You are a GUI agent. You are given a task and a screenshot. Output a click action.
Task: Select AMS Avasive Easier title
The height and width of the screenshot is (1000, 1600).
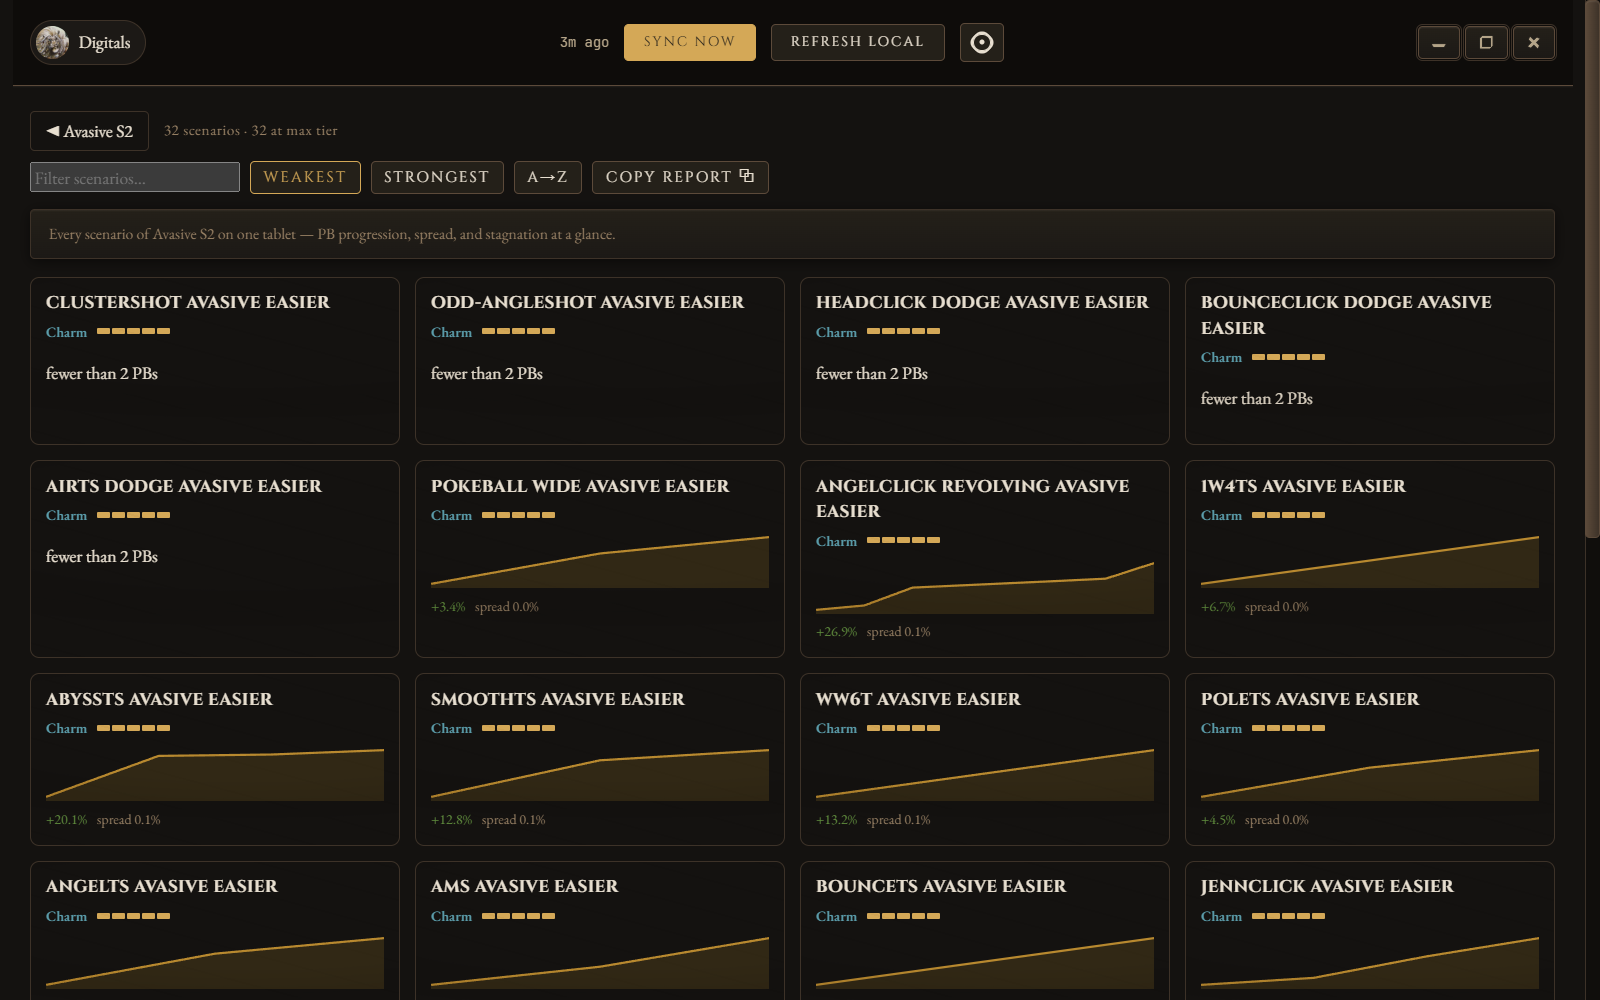click(x=524, y=886)
